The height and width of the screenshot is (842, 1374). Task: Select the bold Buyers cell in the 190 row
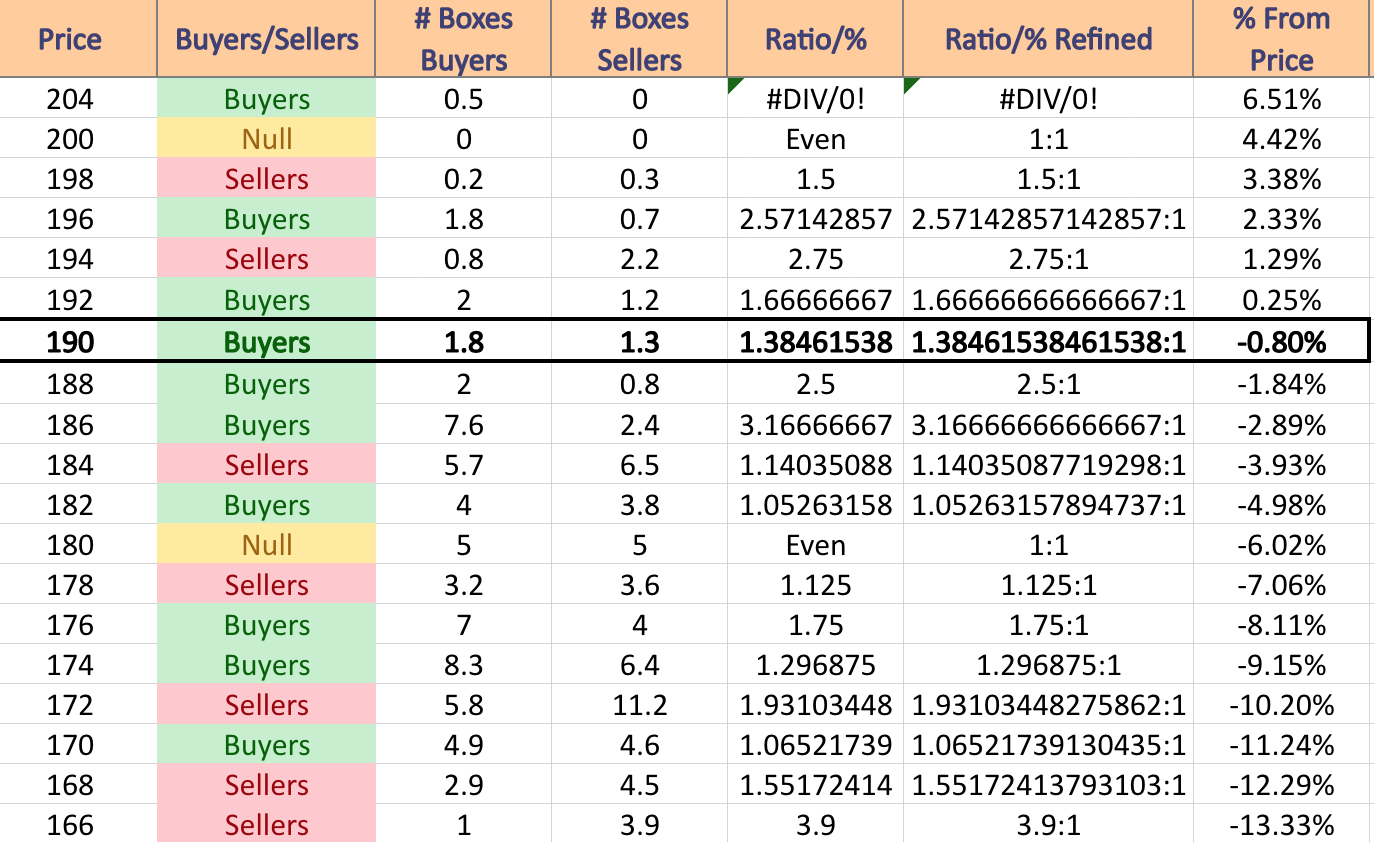[266, 341]
